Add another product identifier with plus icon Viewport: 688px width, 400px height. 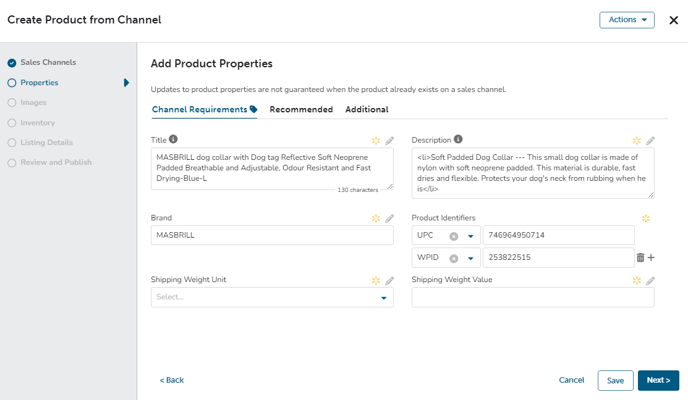651,257
